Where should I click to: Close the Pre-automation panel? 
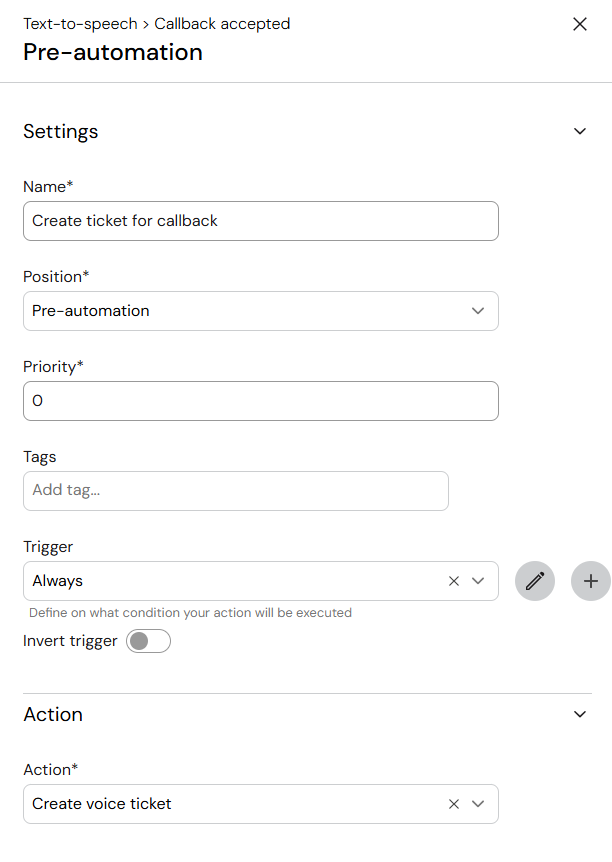coord(580,24)
